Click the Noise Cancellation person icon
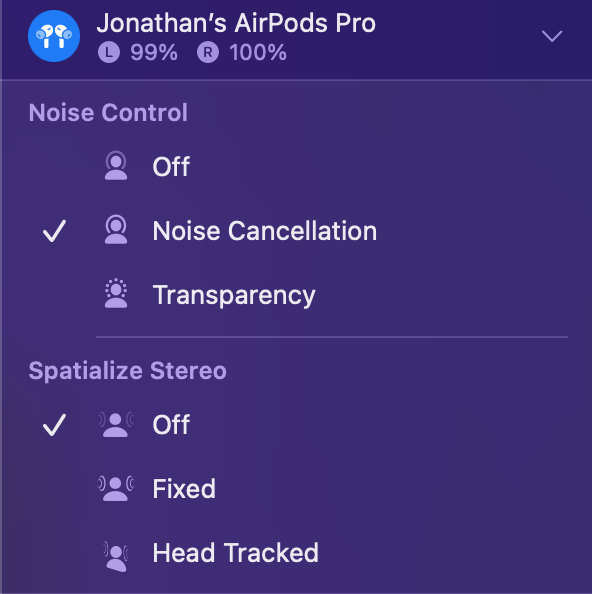The width and height of the screenshot is (592, 594). pos(116,230)
